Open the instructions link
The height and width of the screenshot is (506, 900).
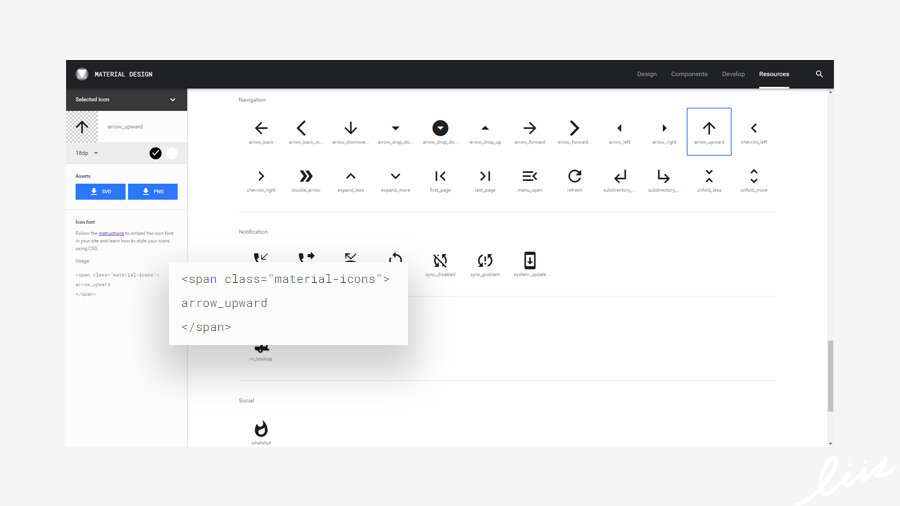(x=111, y=233)
